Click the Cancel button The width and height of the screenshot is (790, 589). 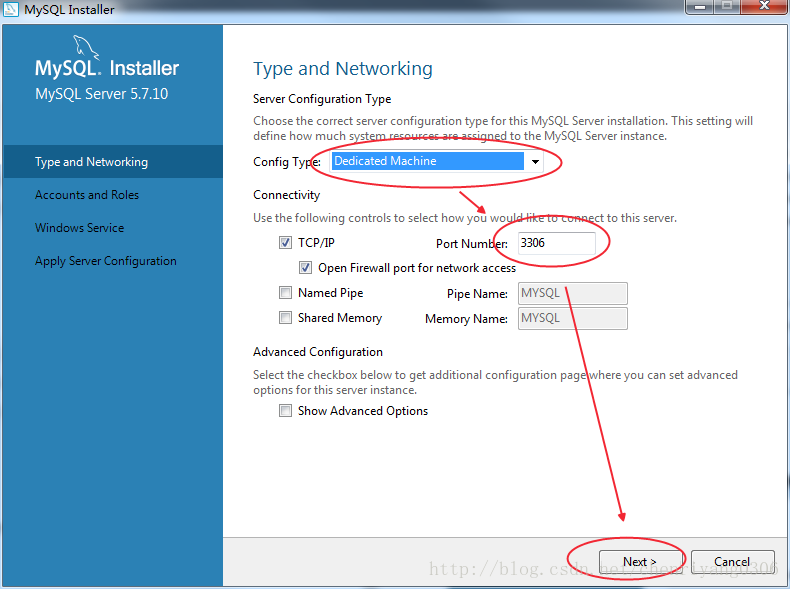(x=733, y=561)
